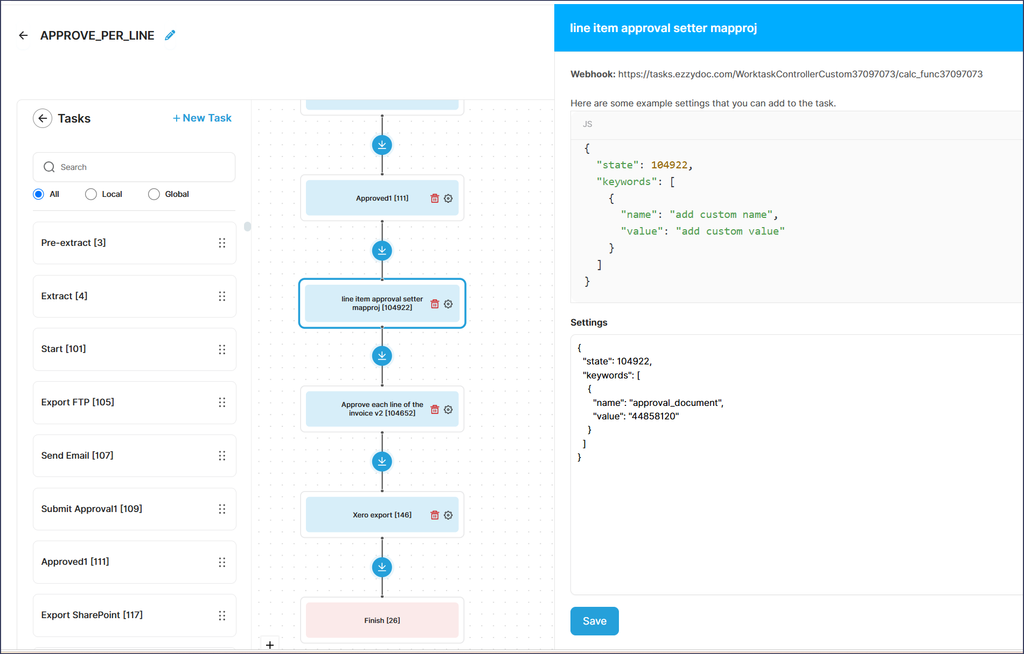Grab the drag handle for Pre-extract [3]

pyautogui.click(x=222, y=243)
